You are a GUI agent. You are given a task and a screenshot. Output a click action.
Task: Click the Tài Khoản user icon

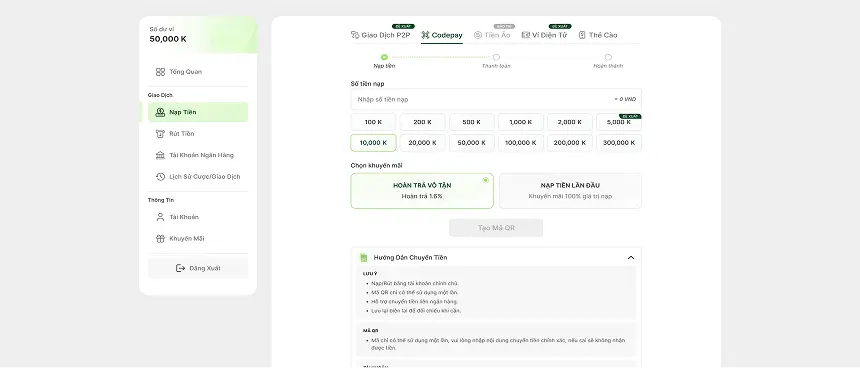coord(160,217)
